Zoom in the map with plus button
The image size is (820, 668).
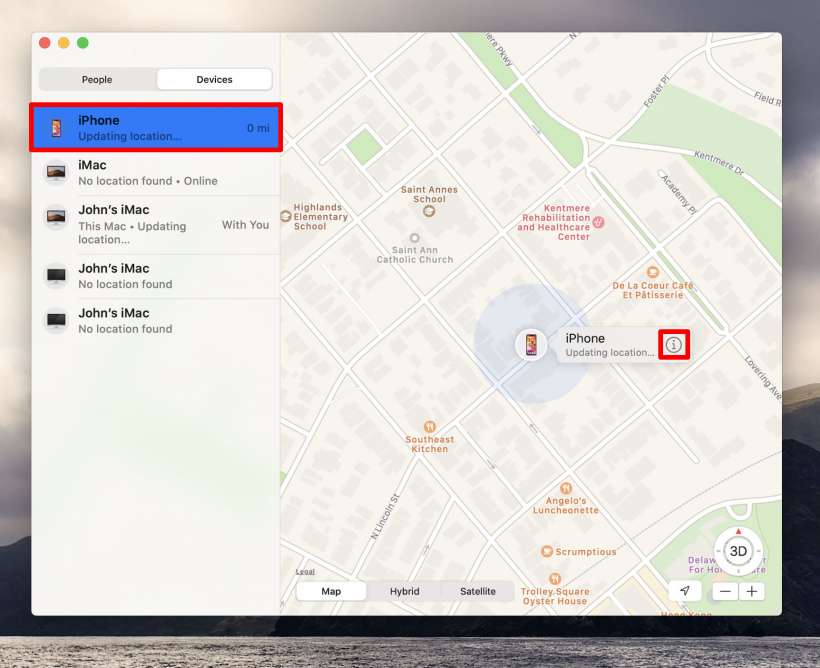[x=752, y=592]
